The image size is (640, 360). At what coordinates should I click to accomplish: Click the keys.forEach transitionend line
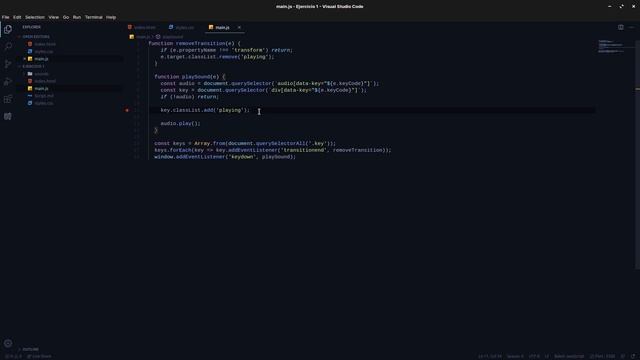pyautogui.click(x=273, y=150)
